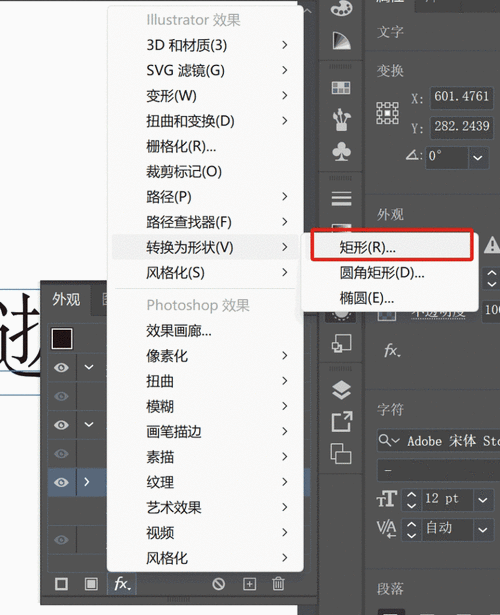Toggle the first visible eye icon in Appearance

[61, 368]
